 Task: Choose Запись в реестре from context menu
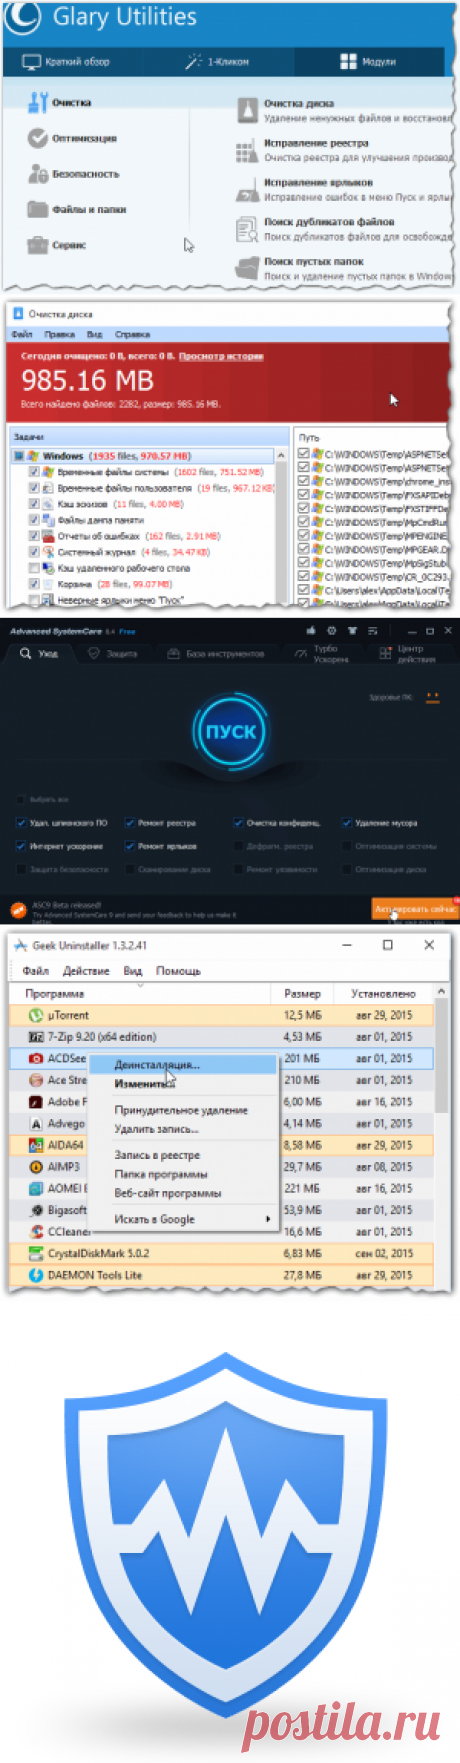[x=182, y=1155]
